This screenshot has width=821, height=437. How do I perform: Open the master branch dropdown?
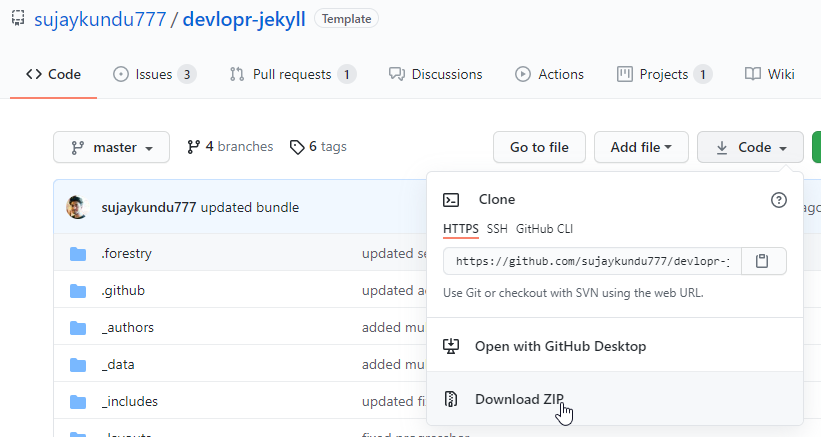(x=112, y=147)
